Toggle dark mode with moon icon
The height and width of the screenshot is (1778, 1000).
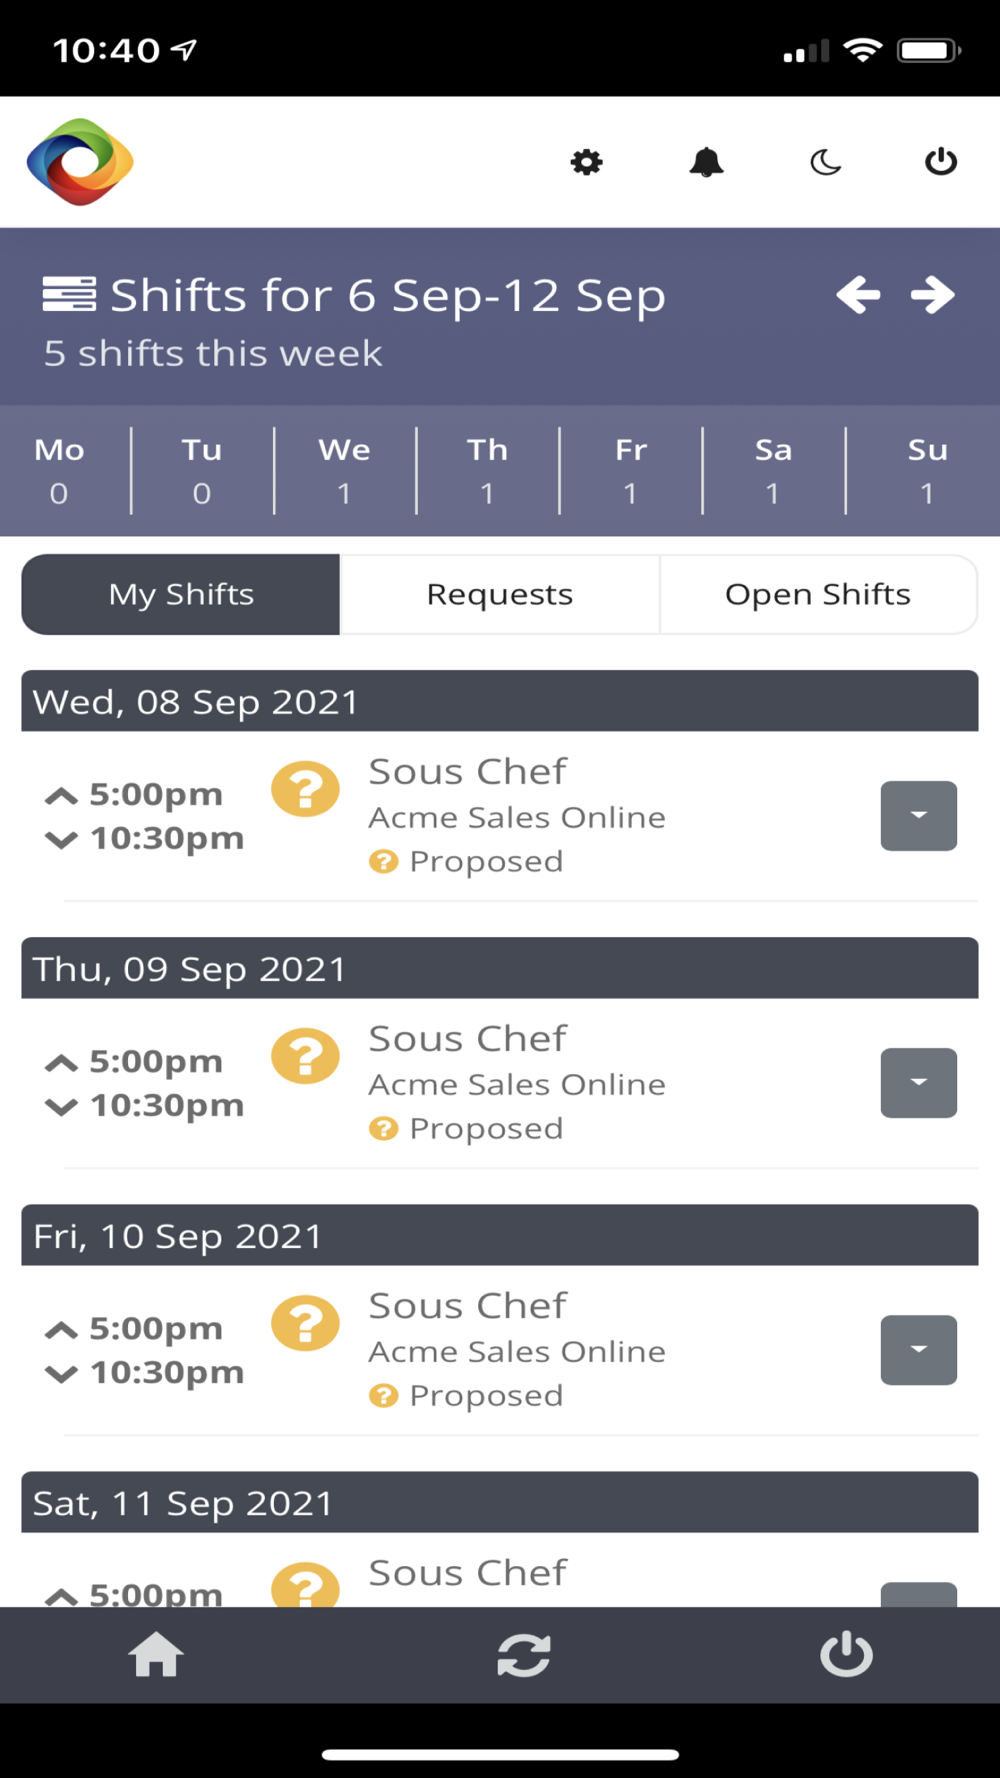(825, 162)
